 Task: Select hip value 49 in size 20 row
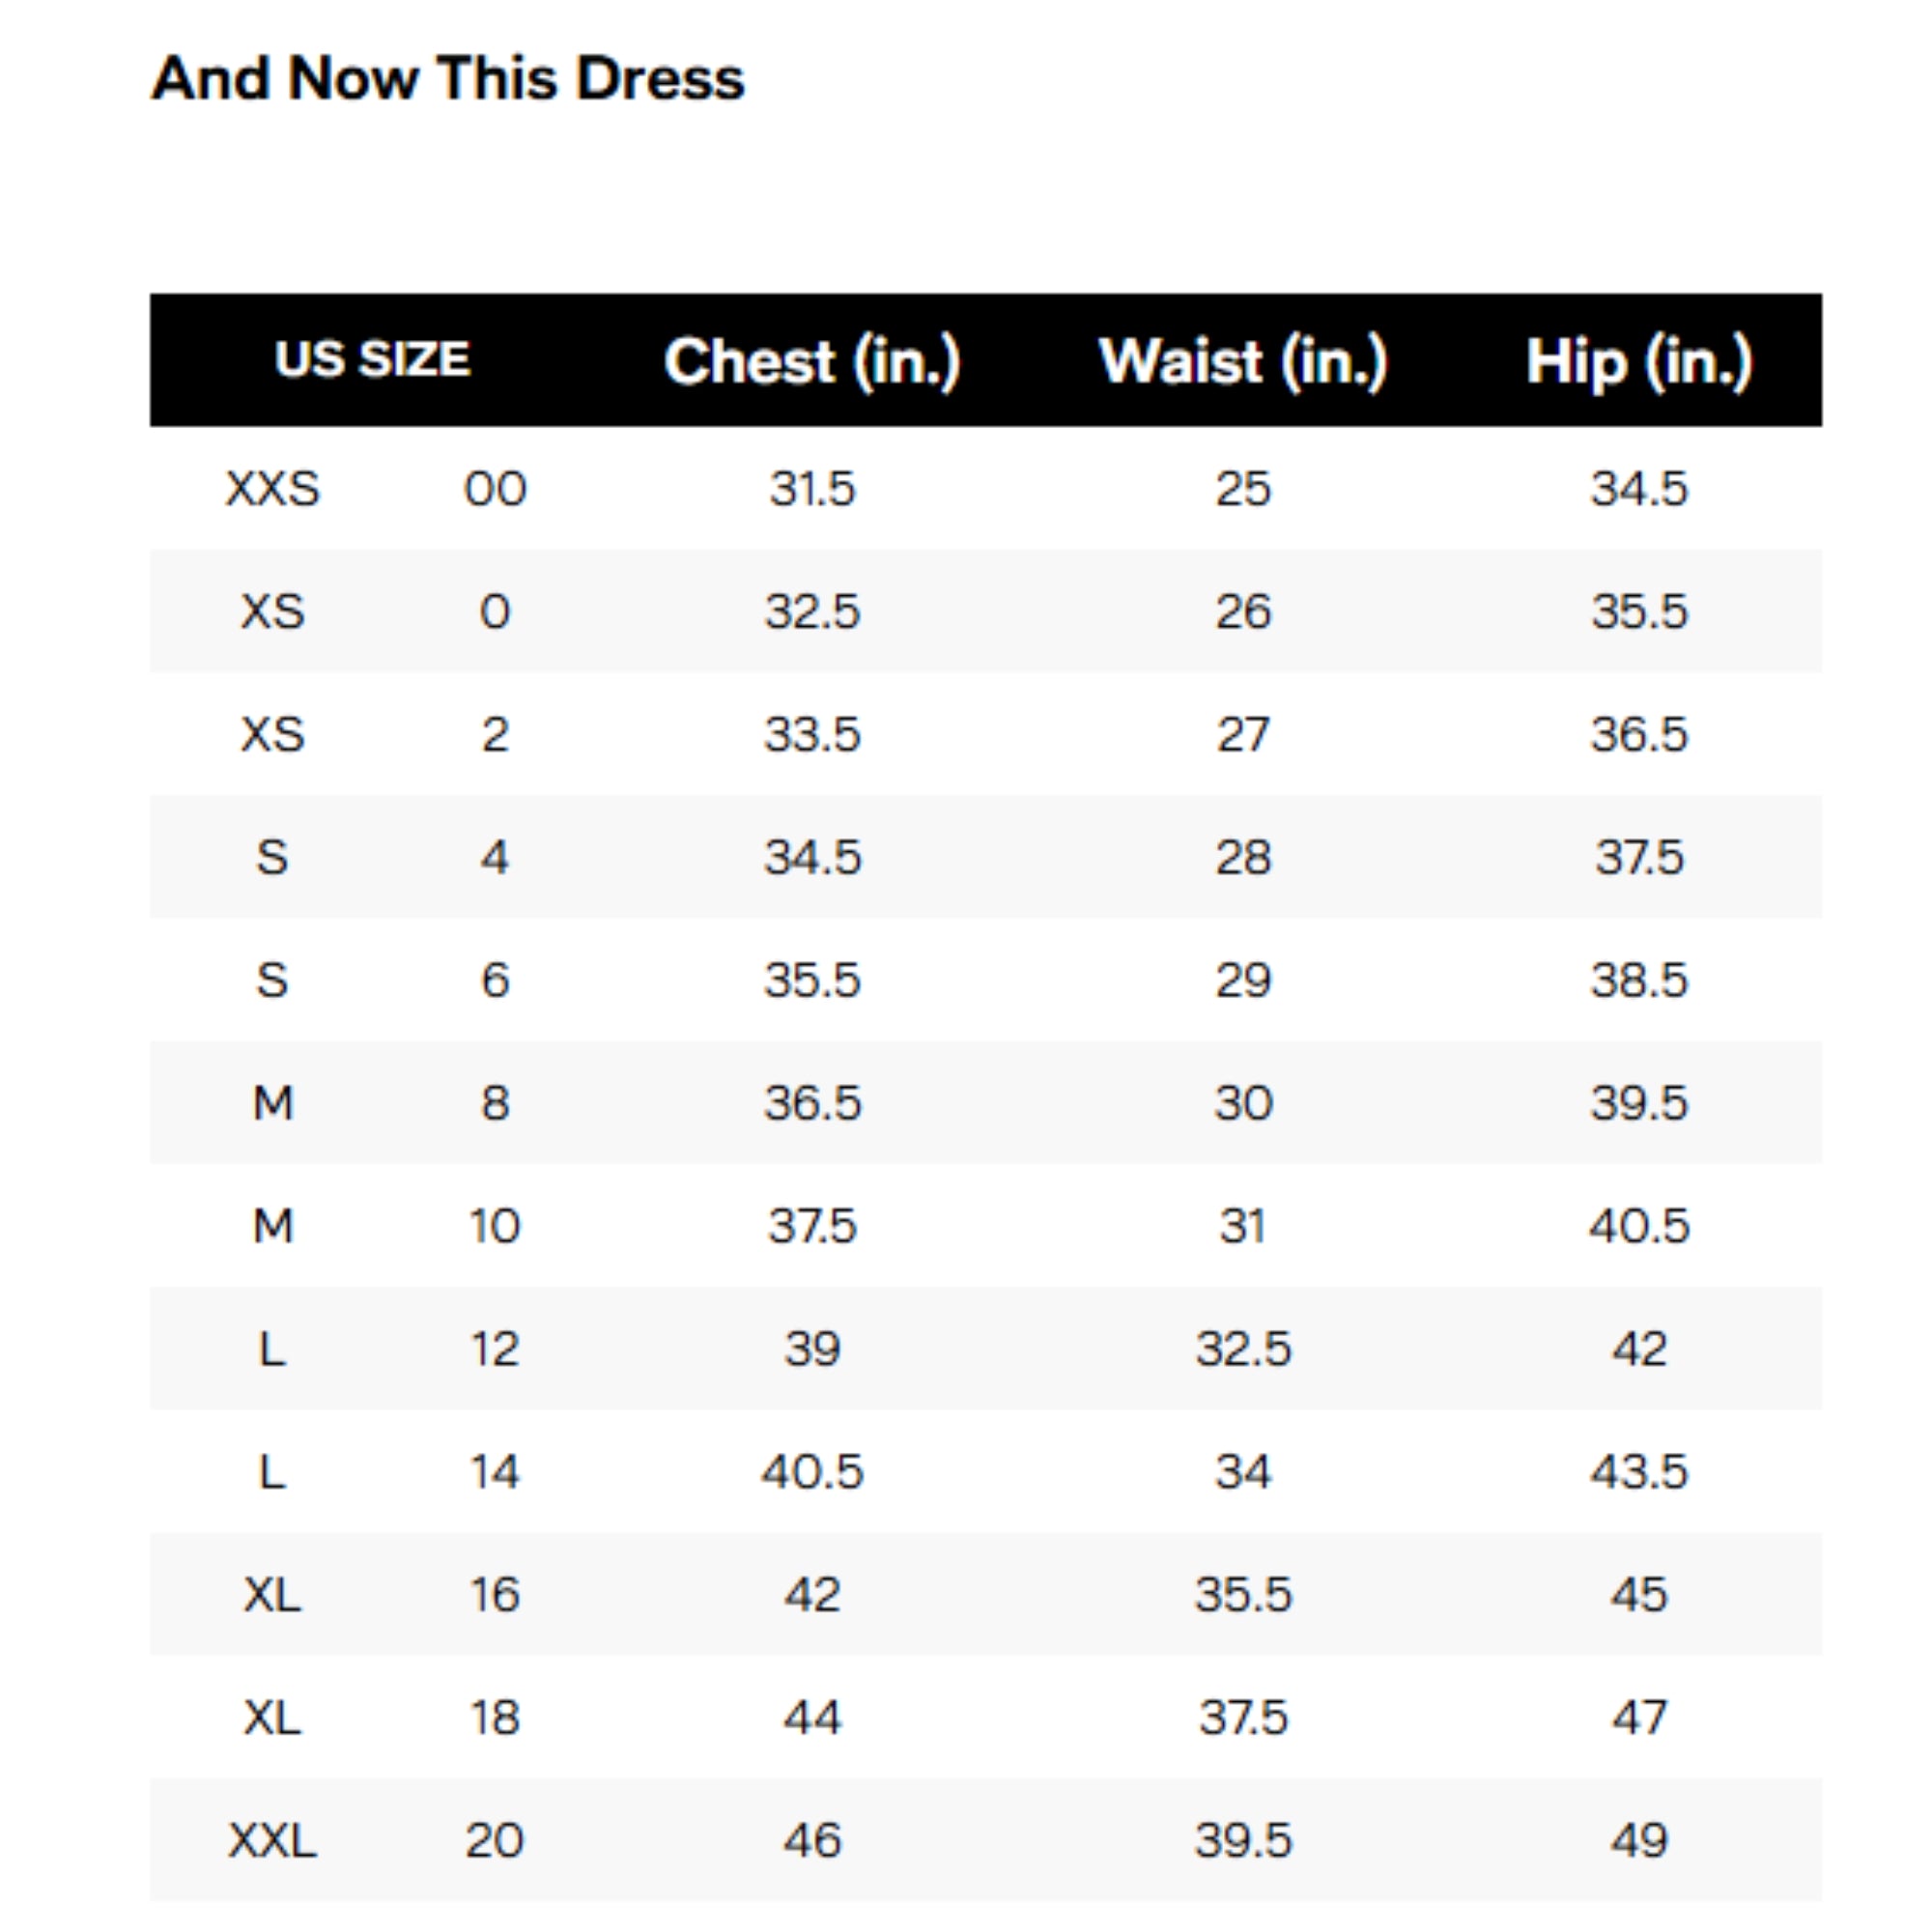pos(1639,1840)
